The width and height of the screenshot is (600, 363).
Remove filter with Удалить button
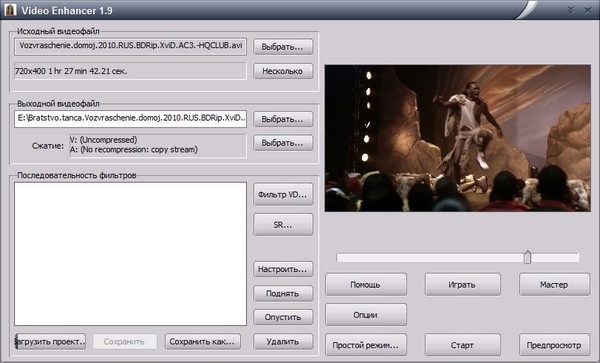pos(283,342)
